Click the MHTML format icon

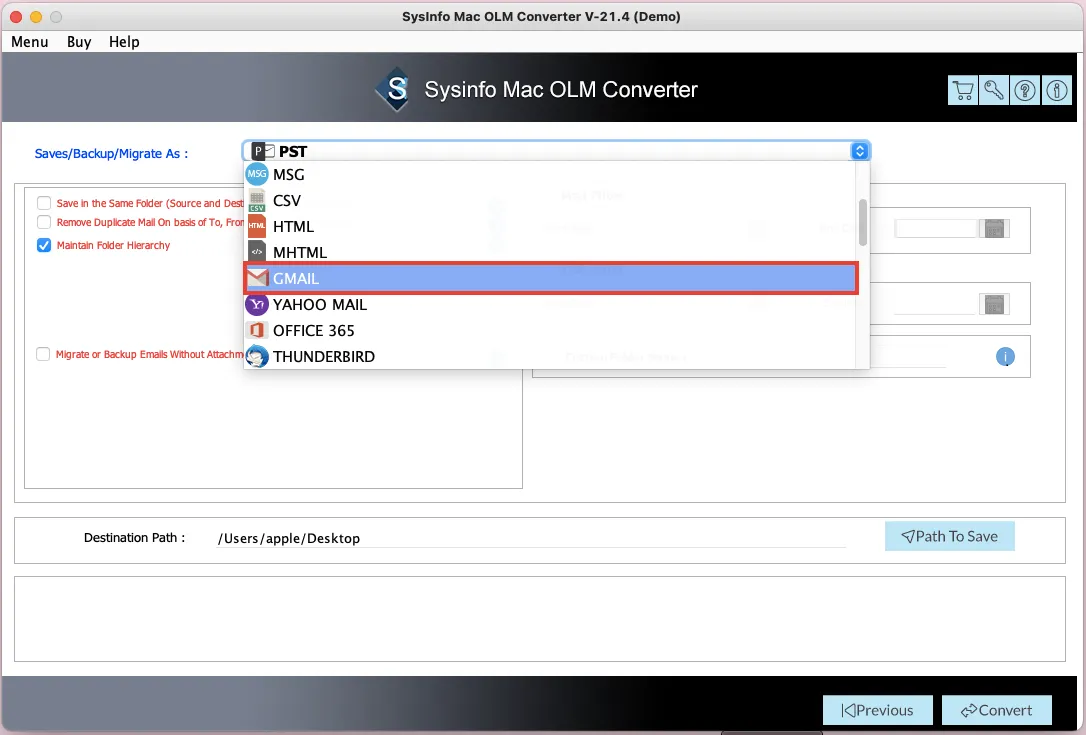pyautogui.click(x=257, y=252)
